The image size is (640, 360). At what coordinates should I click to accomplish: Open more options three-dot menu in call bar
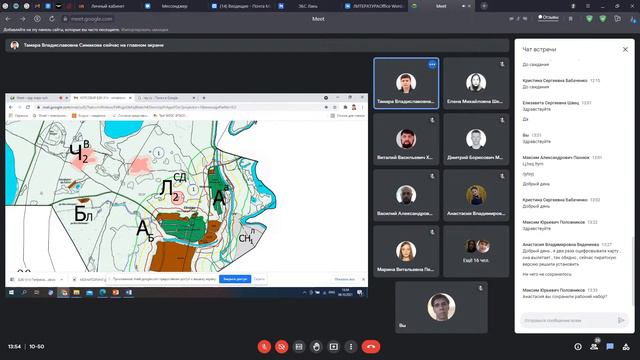pyautogui.click(x=351, y=347)
